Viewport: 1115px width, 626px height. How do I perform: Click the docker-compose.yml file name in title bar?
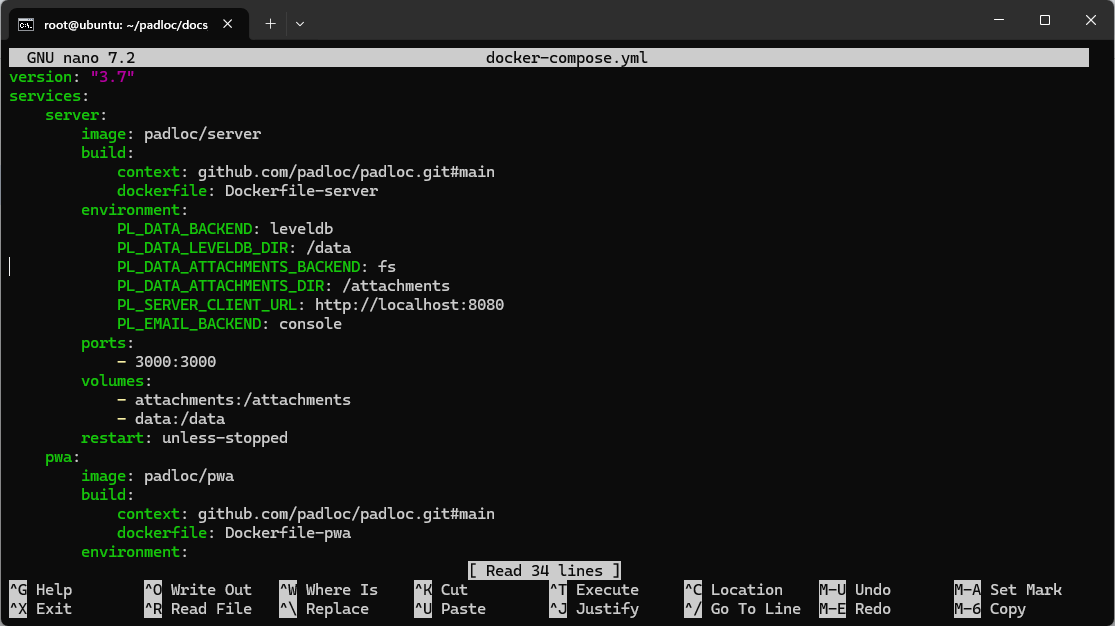click(x=567, y=58)
